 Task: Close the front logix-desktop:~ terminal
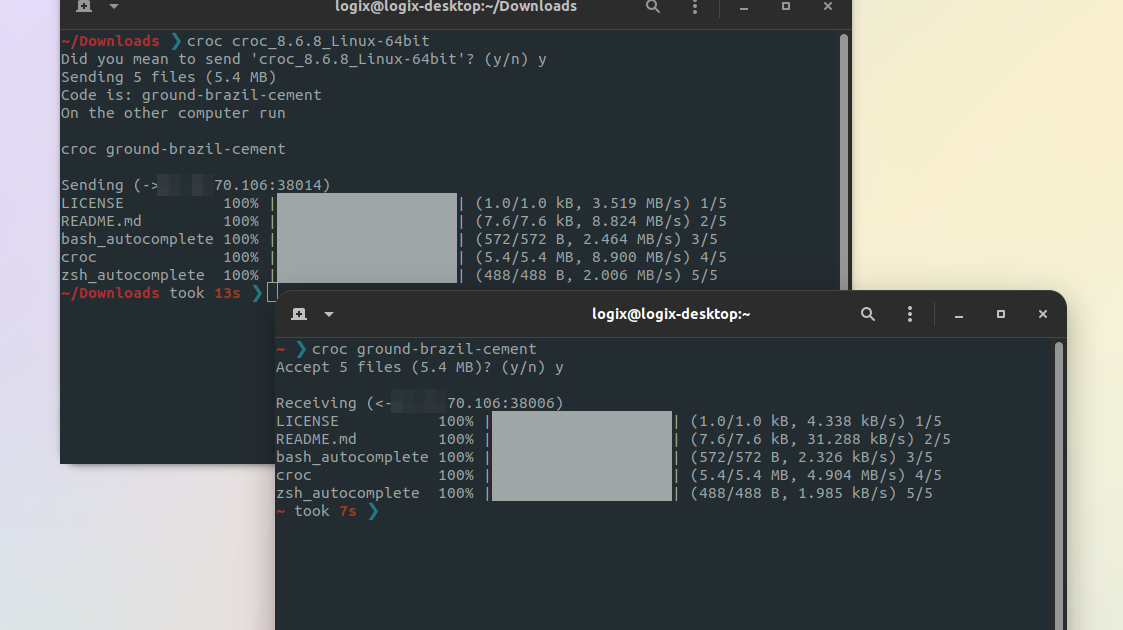pos(1043,314)
